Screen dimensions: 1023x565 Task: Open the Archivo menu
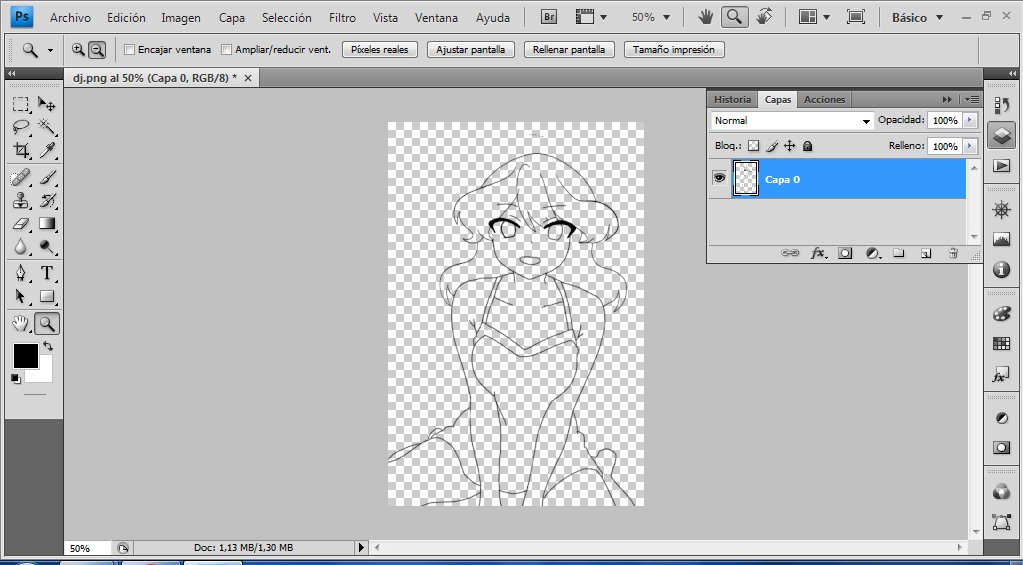click(x=70, y=18)
